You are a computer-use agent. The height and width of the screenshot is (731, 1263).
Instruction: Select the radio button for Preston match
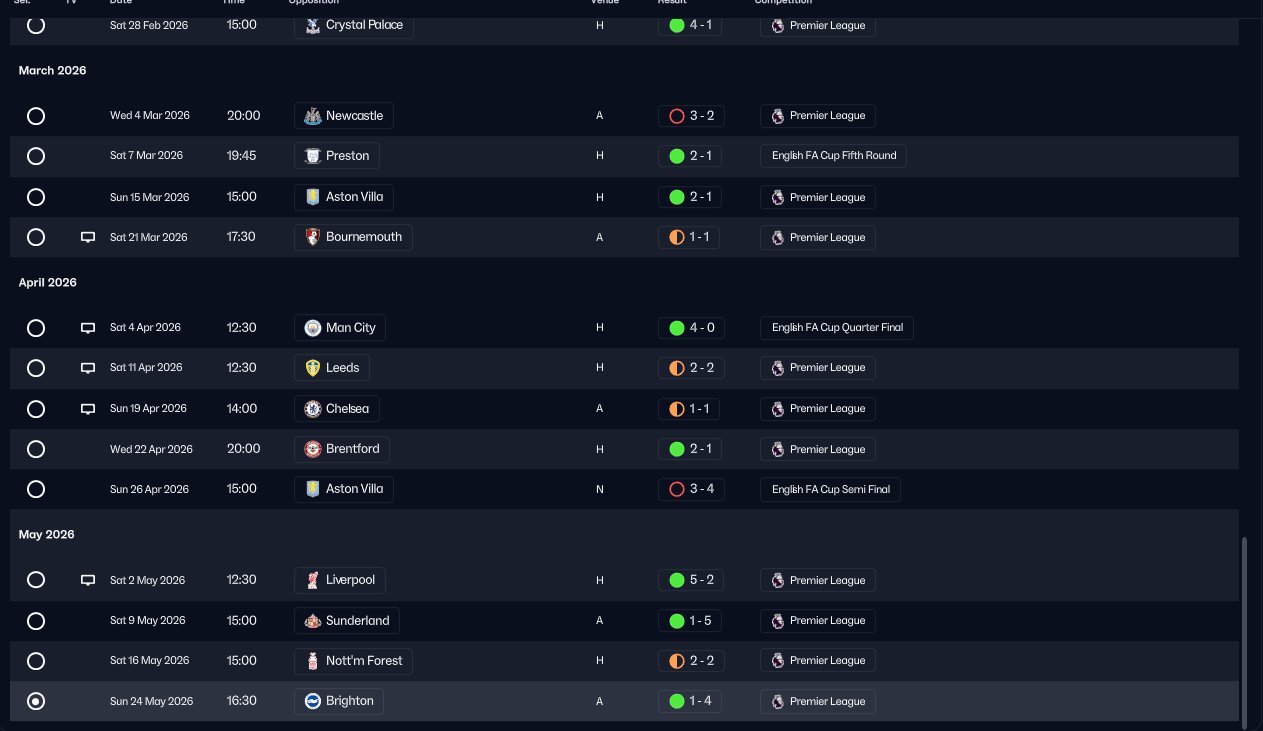[x=36, y=156]
